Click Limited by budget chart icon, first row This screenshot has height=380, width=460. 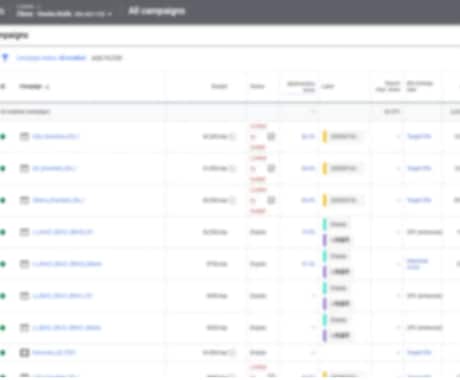click(x=271, y=136)
